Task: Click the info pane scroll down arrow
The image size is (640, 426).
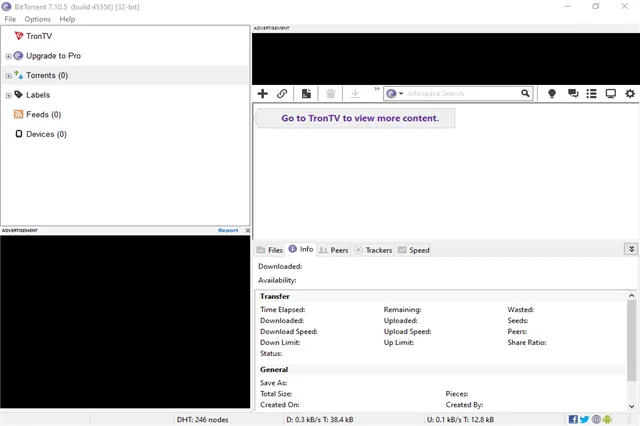Action: pyautogui.click(x=631, y=406)
